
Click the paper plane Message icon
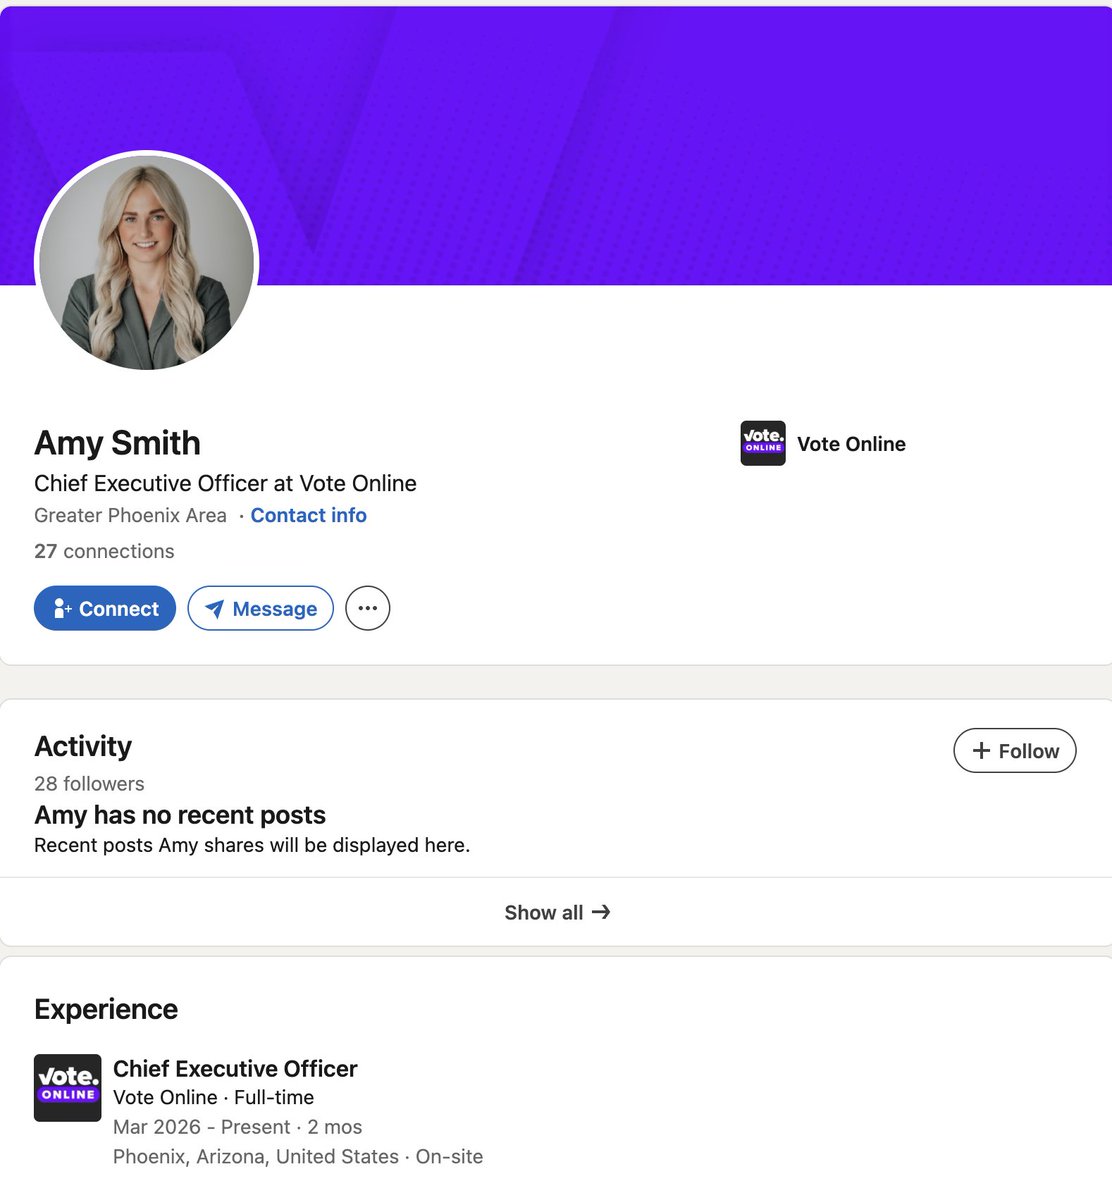(214, 609)
